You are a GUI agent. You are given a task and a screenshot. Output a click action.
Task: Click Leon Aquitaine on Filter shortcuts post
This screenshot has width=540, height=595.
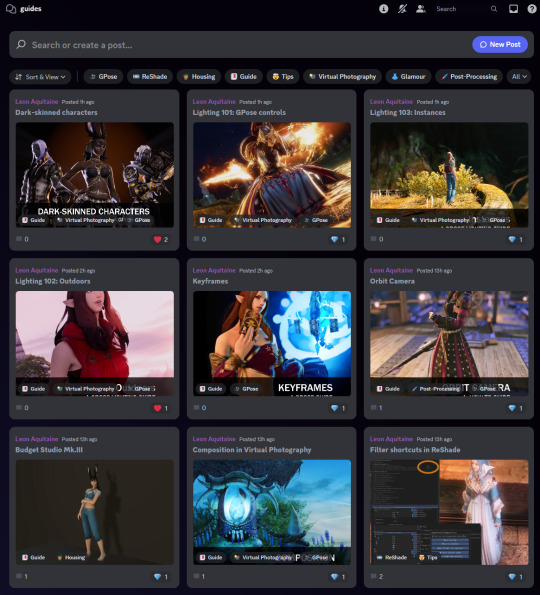(391, 439)
